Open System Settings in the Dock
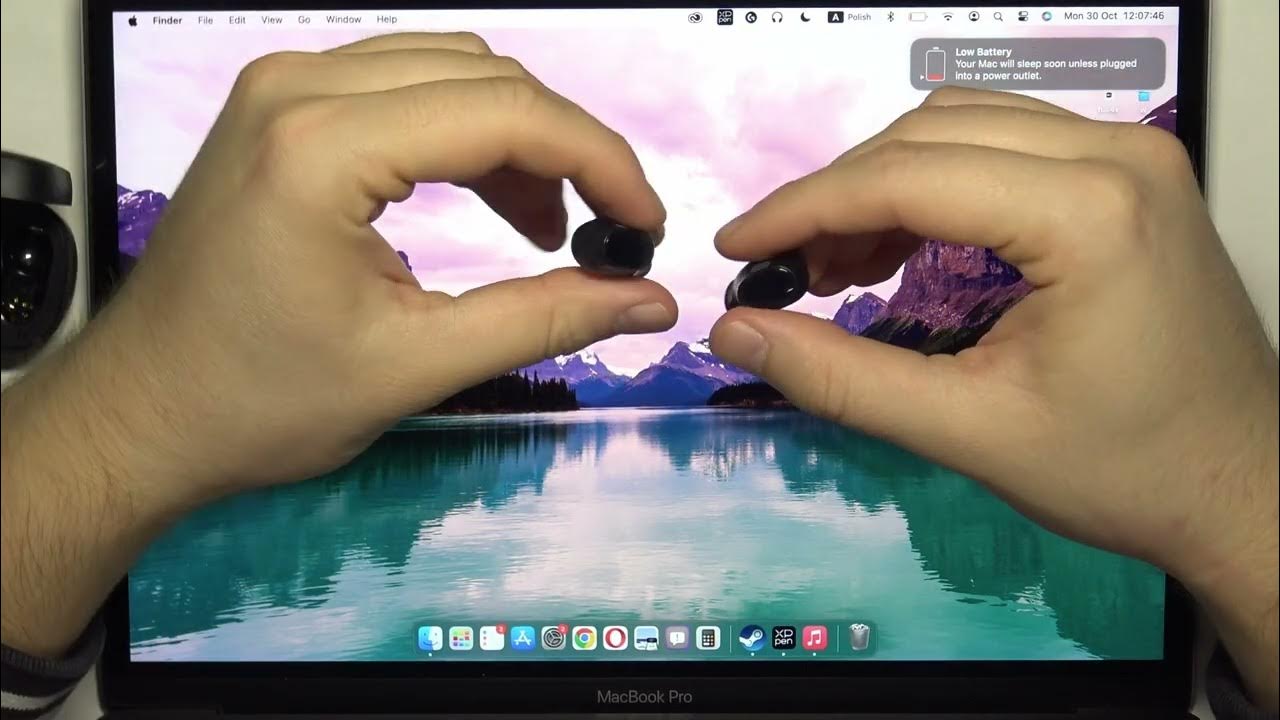The height and width of the screenshot is (720, 1280). pyautogui.click(x=554, y=638)
